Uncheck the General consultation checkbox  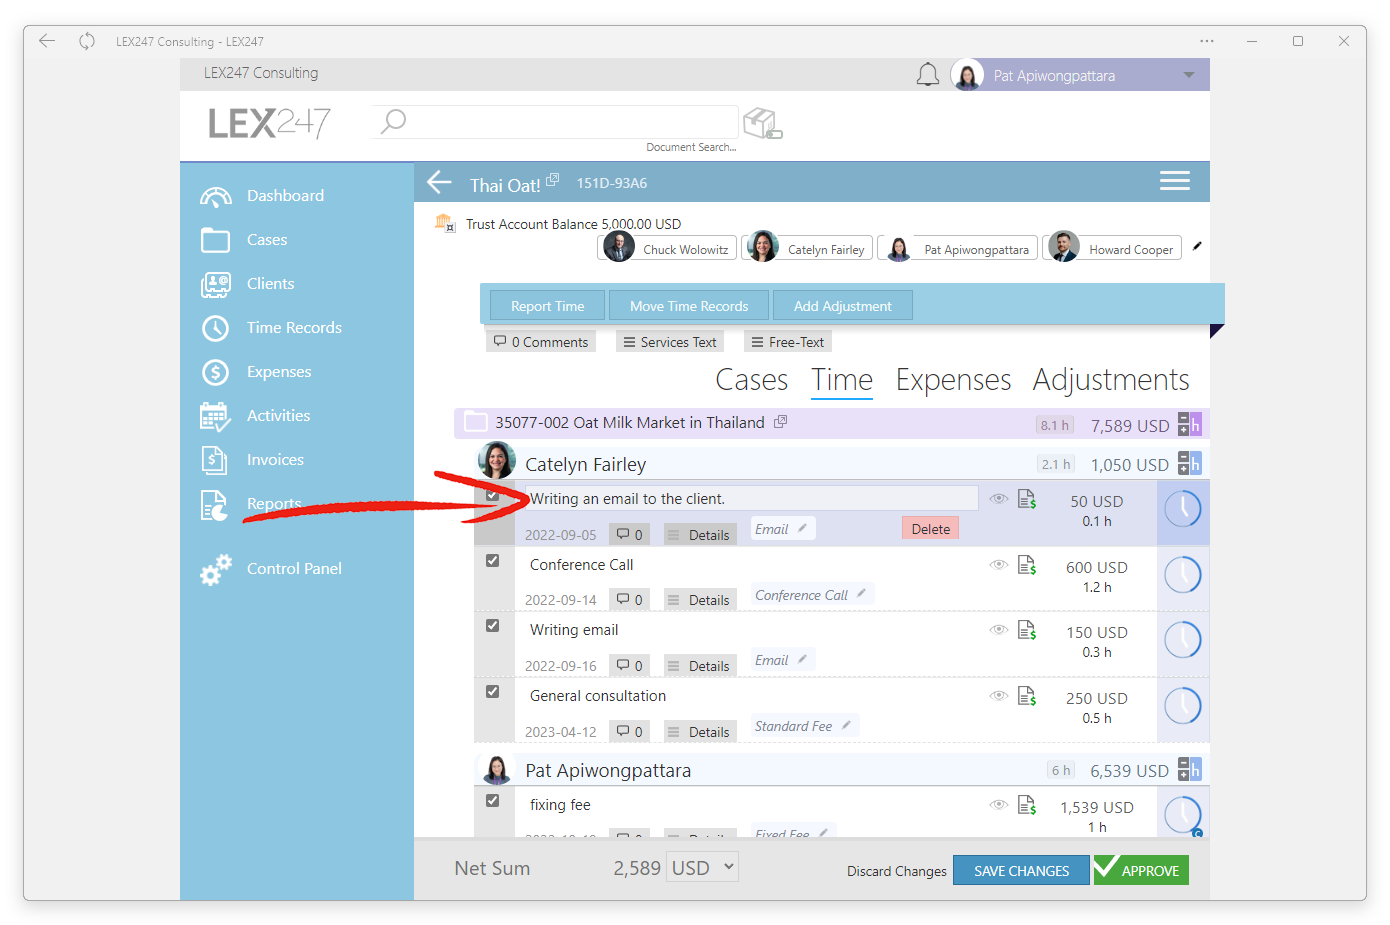(492, 692)
